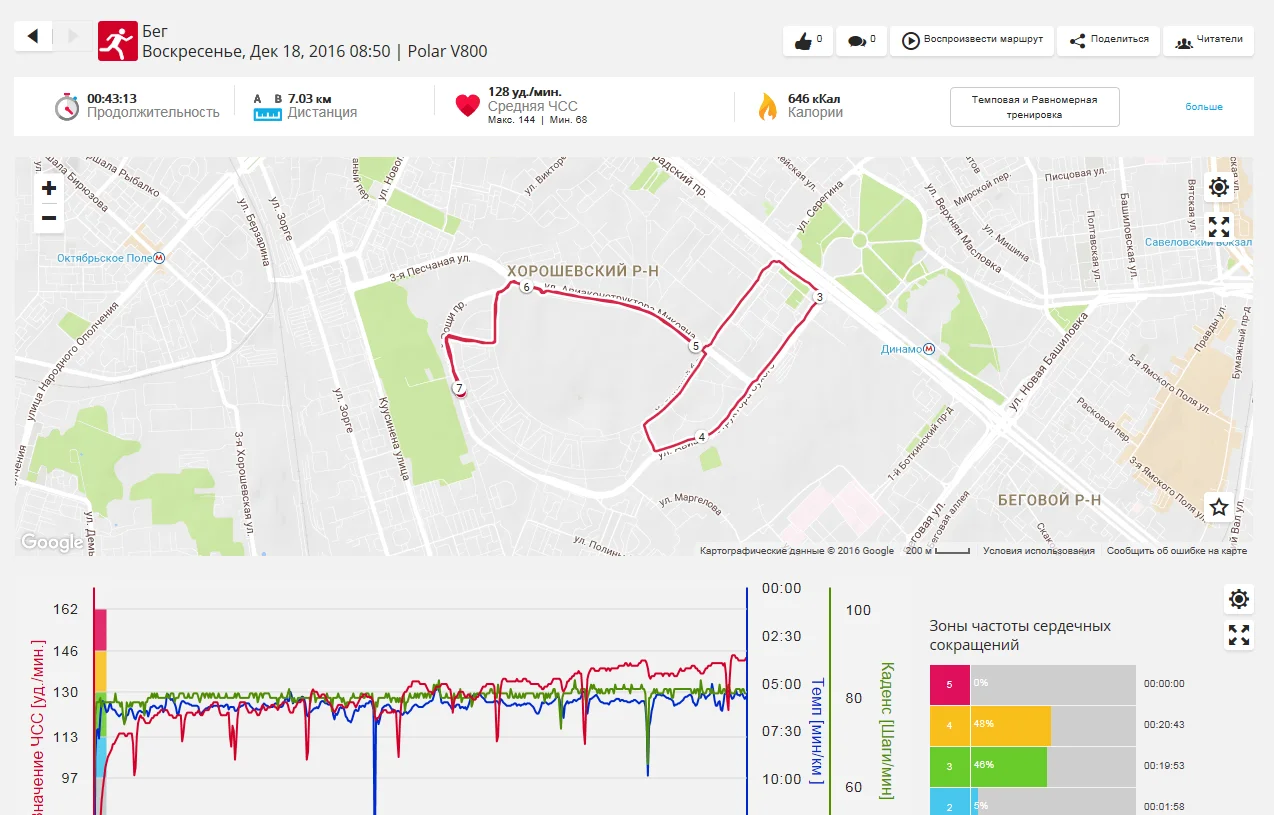Open Темповая и Равномерная тренировка button
Image resolution: width=1274 pixels, height=815 pixels.
pos(1034,107)
